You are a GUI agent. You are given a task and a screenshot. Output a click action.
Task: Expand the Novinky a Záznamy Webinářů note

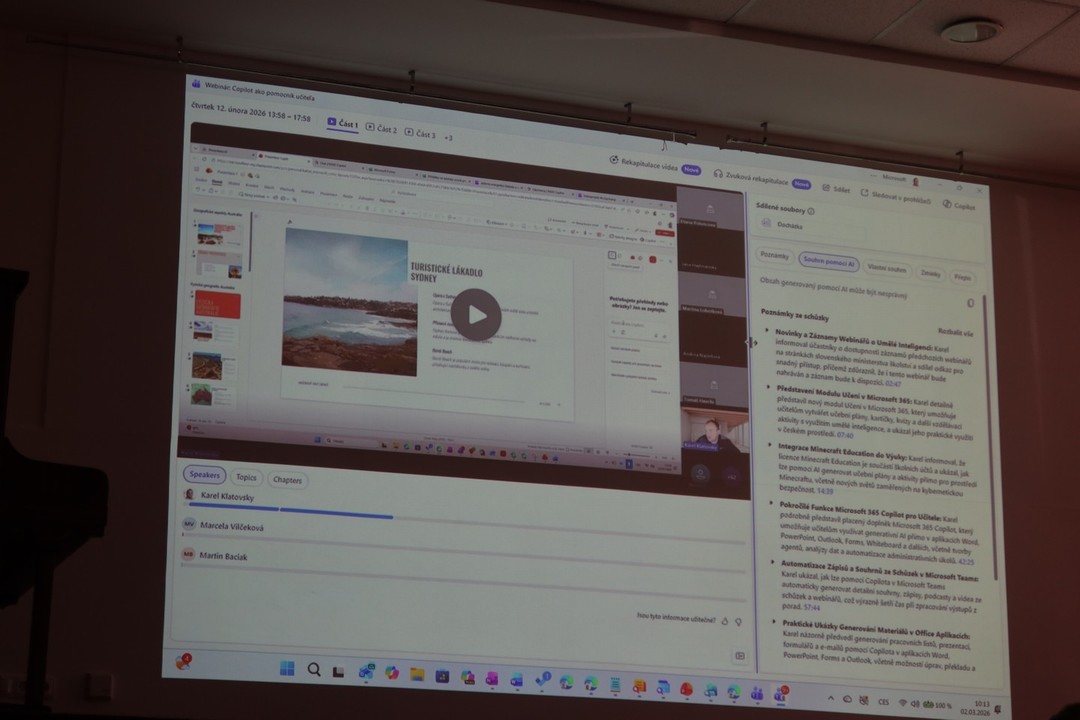coord(767,330)
